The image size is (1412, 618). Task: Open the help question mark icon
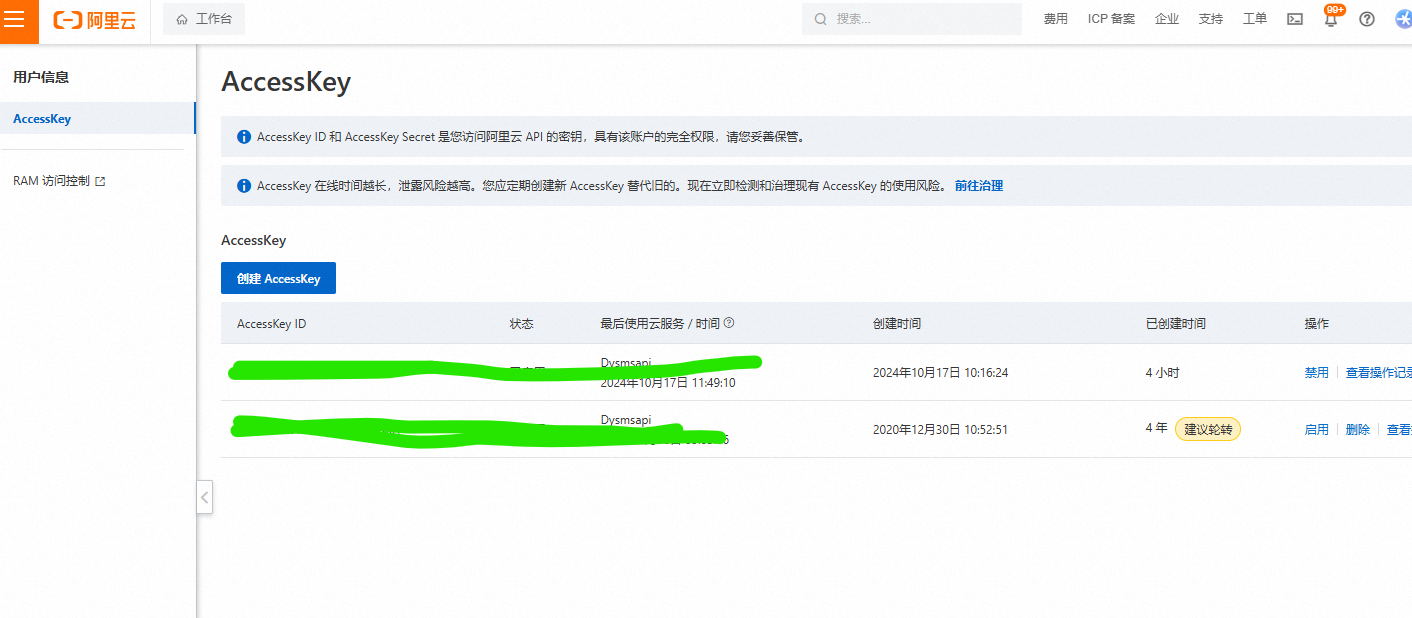(x=1367, y=19)
